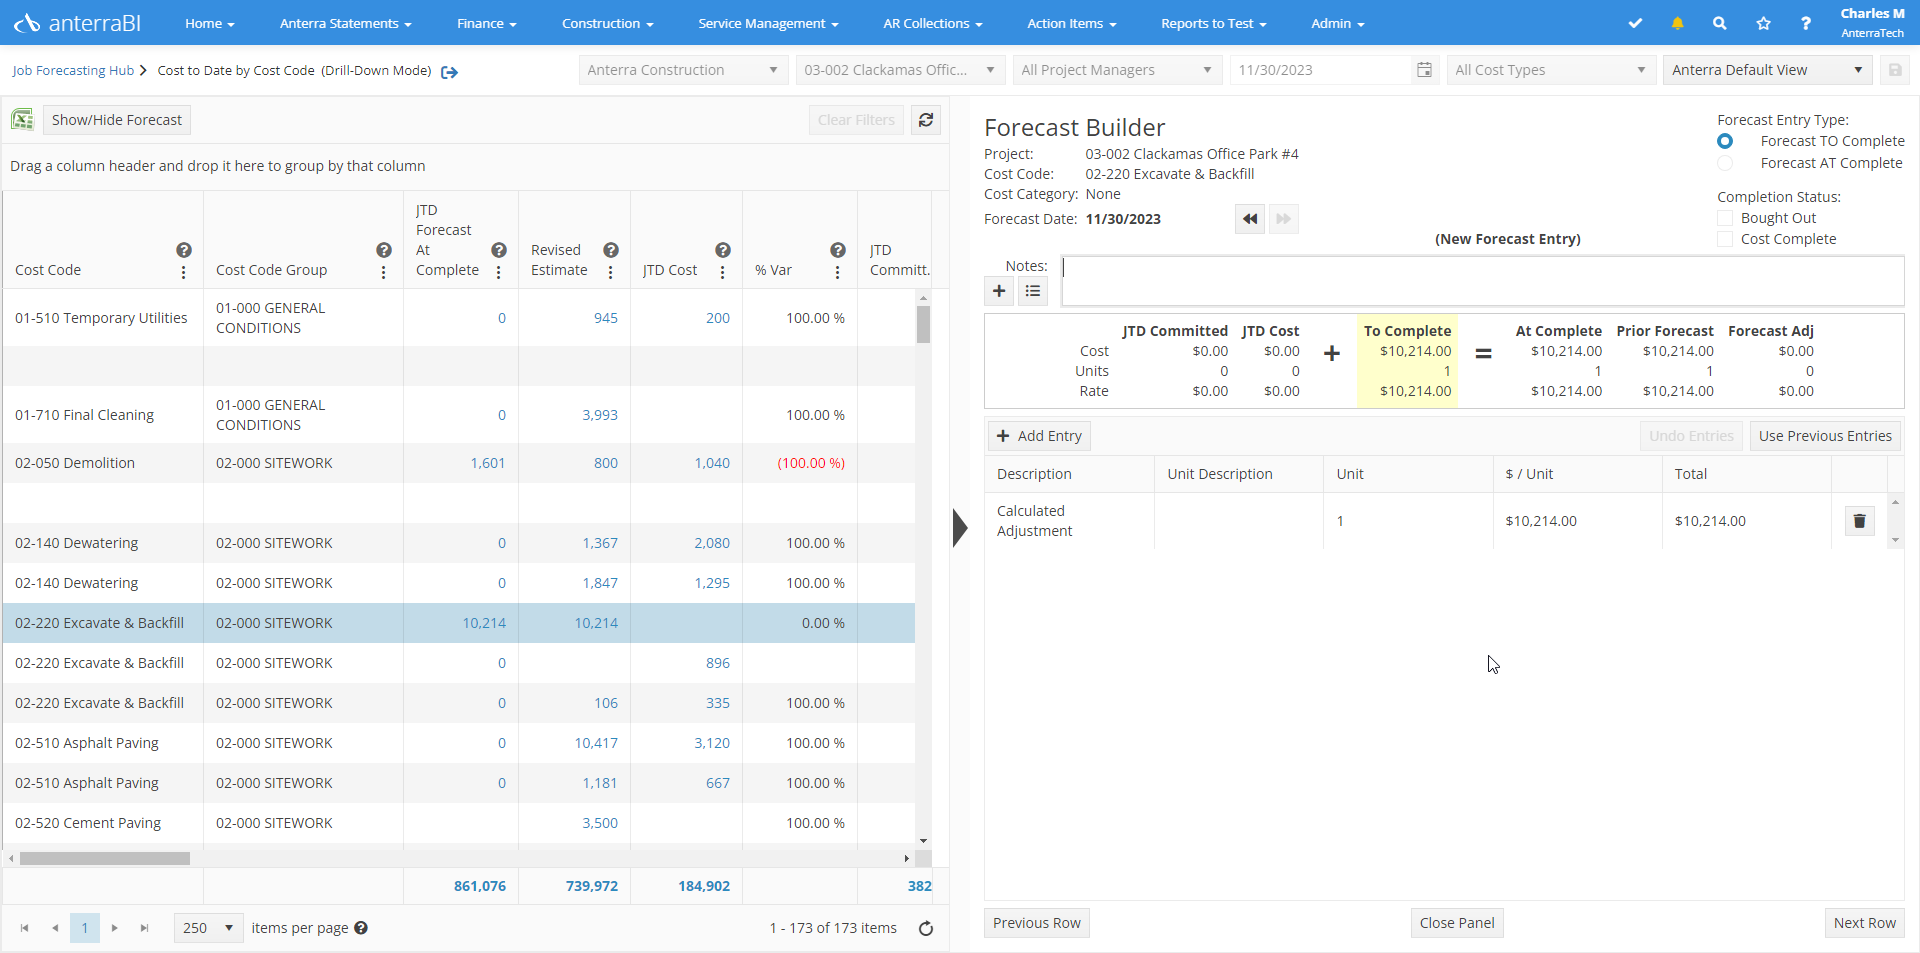Open notes list icon
Viewport: 1920px width, 953px height.
coord(1033,291)
